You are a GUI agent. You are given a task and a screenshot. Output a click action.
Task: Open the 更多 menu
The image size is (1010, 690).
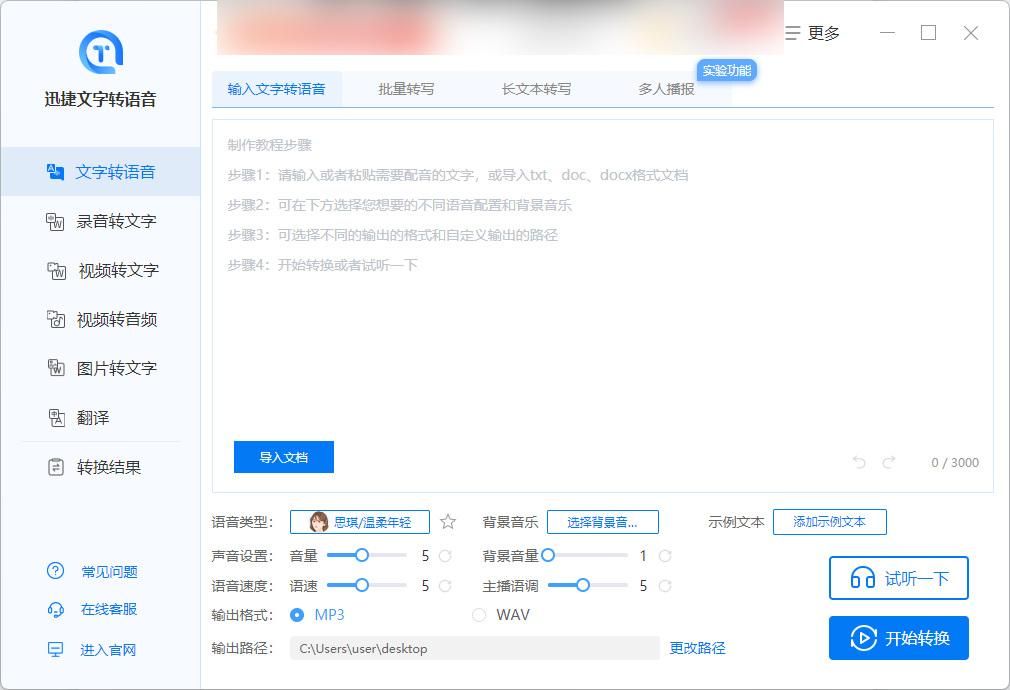(813, 33)
